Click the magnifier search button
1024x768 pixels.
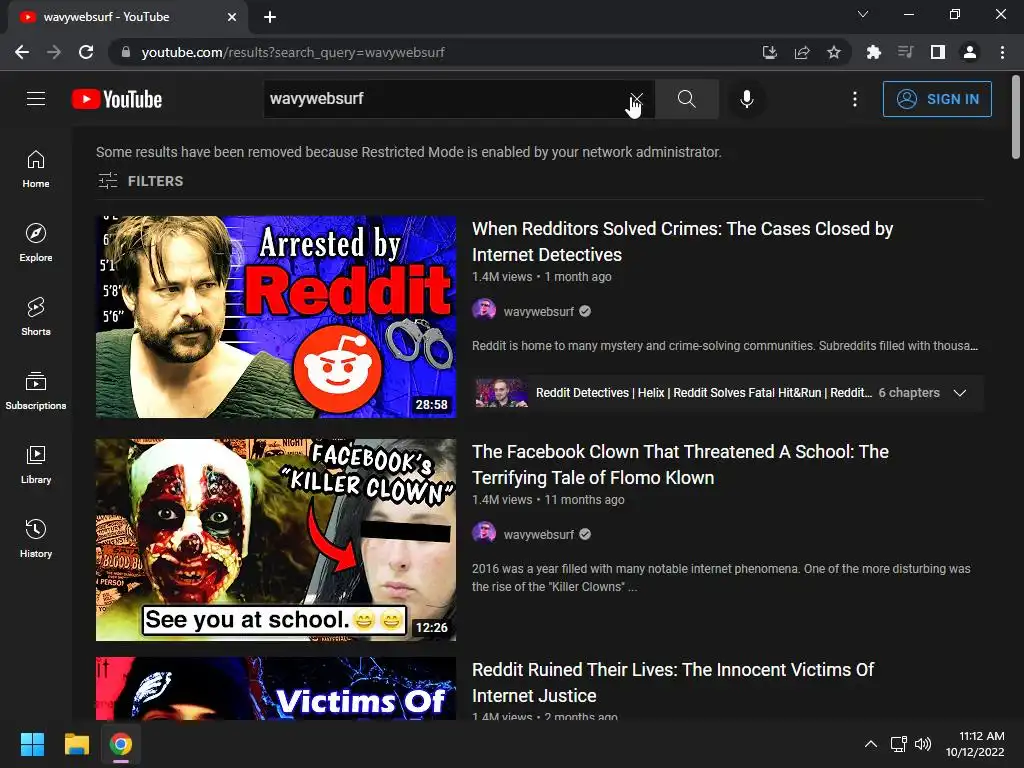(x=686, y=99)
